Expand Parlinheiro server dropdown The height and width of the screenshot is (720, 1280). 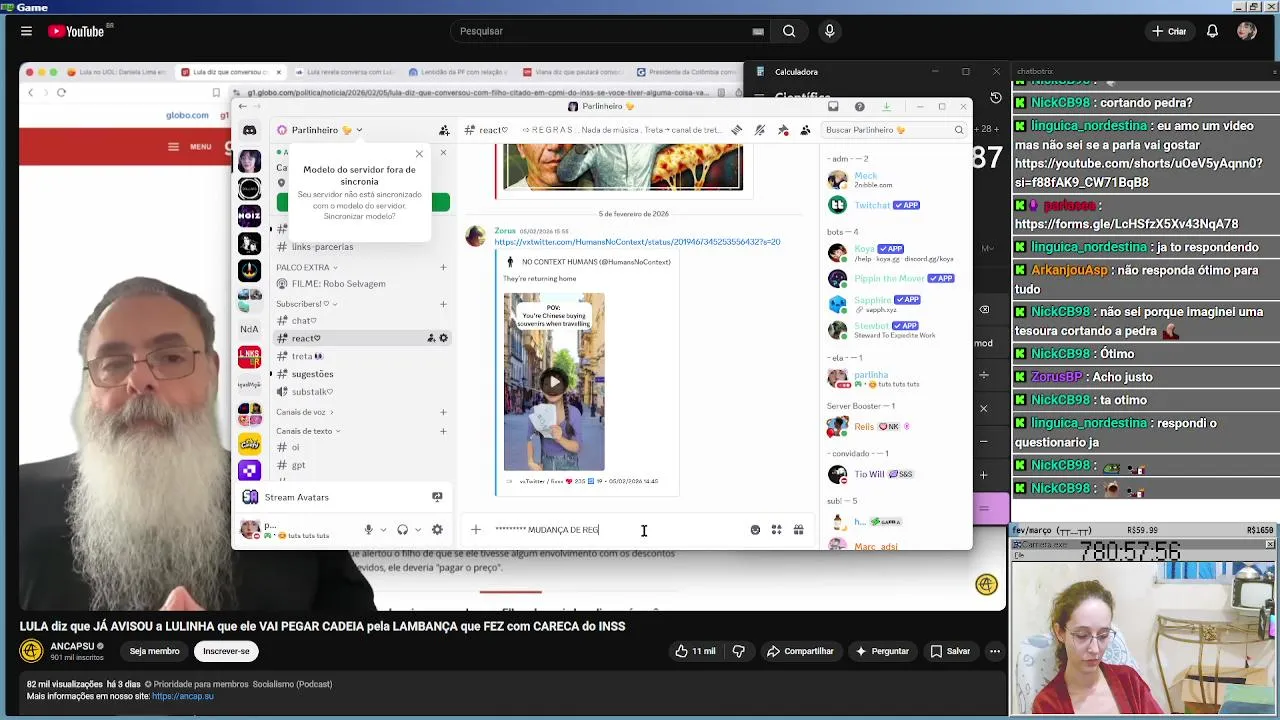[x=359, y=130]
